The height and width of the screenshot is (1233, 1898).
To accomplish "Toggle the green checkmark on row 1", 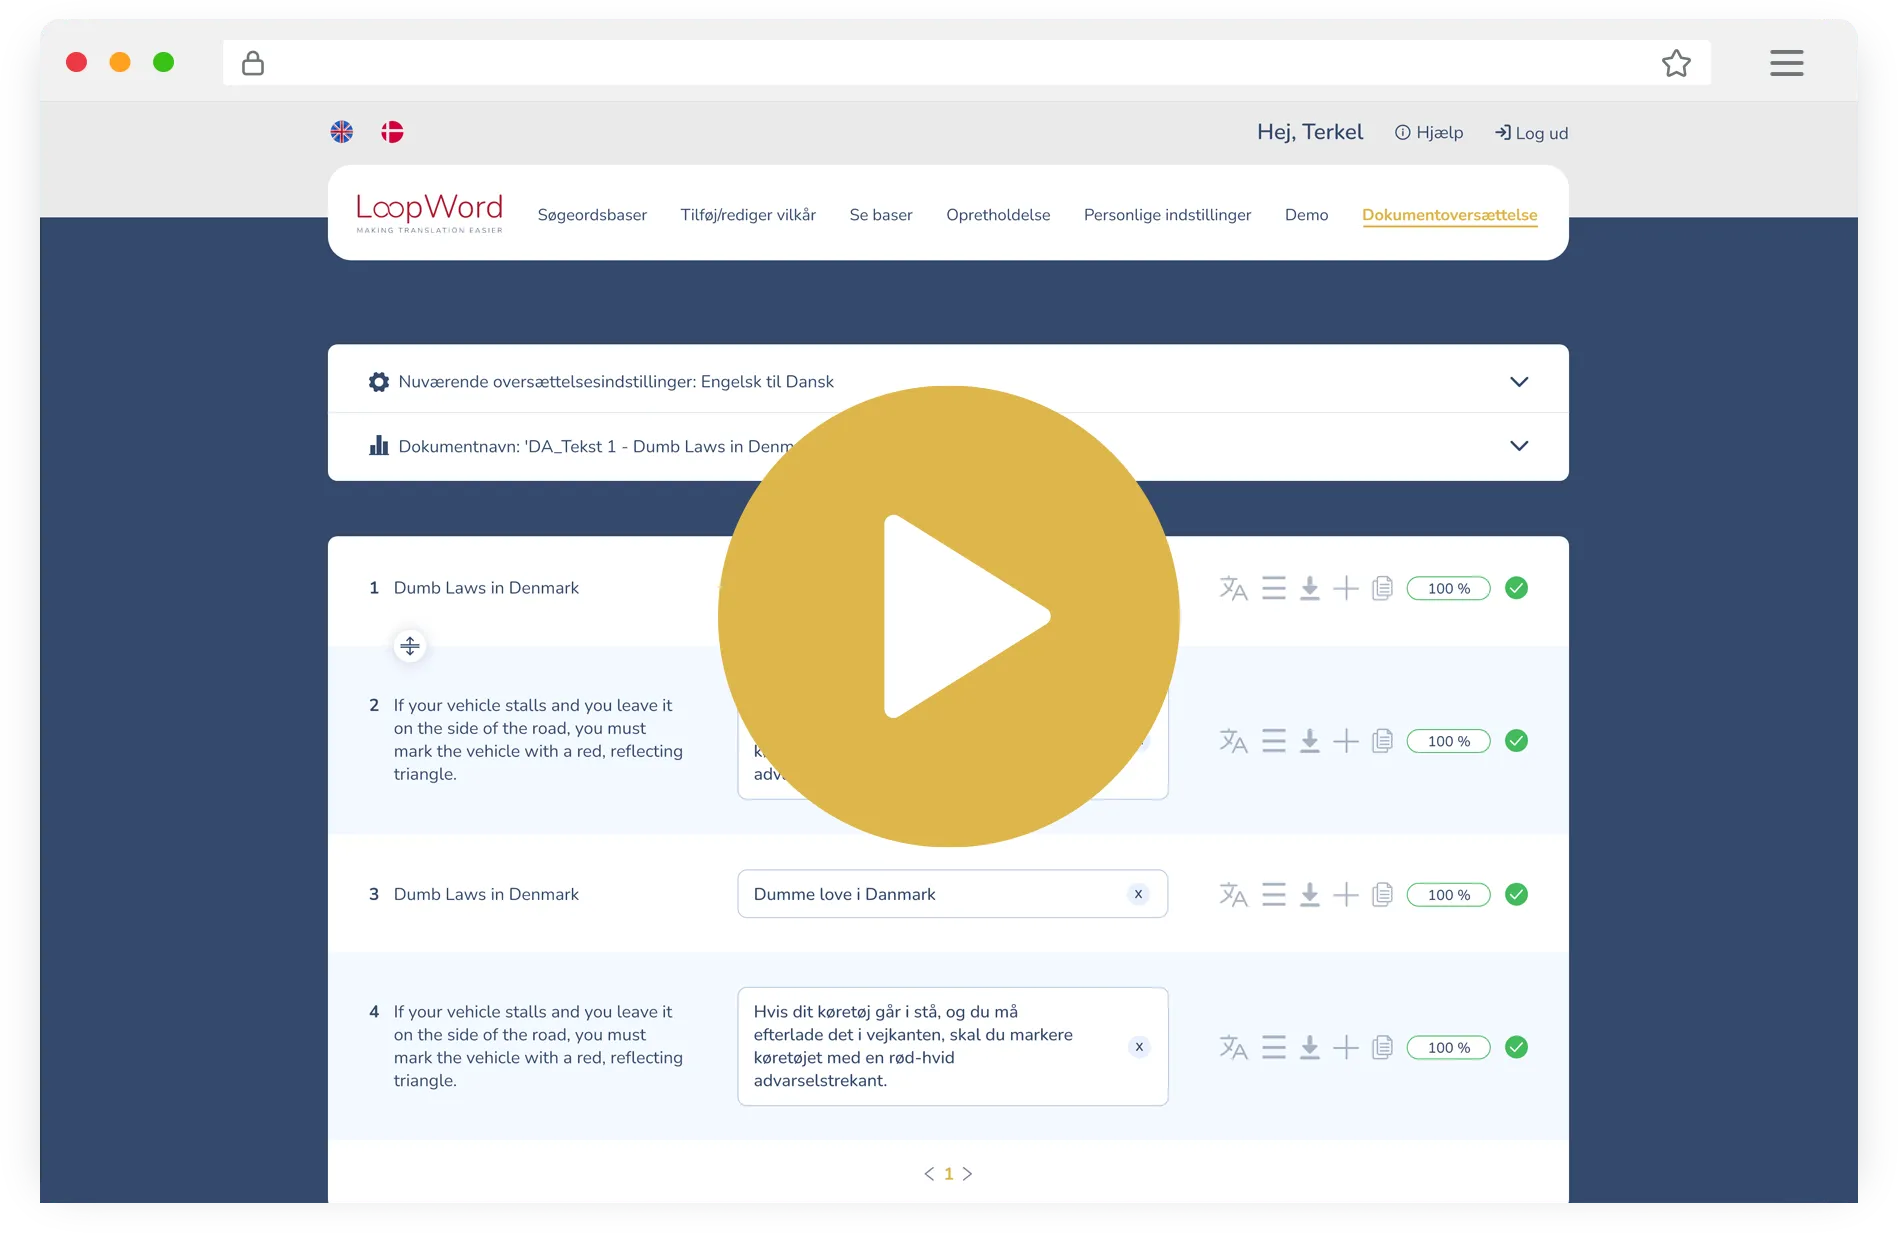I will [x=1516, y=588].
